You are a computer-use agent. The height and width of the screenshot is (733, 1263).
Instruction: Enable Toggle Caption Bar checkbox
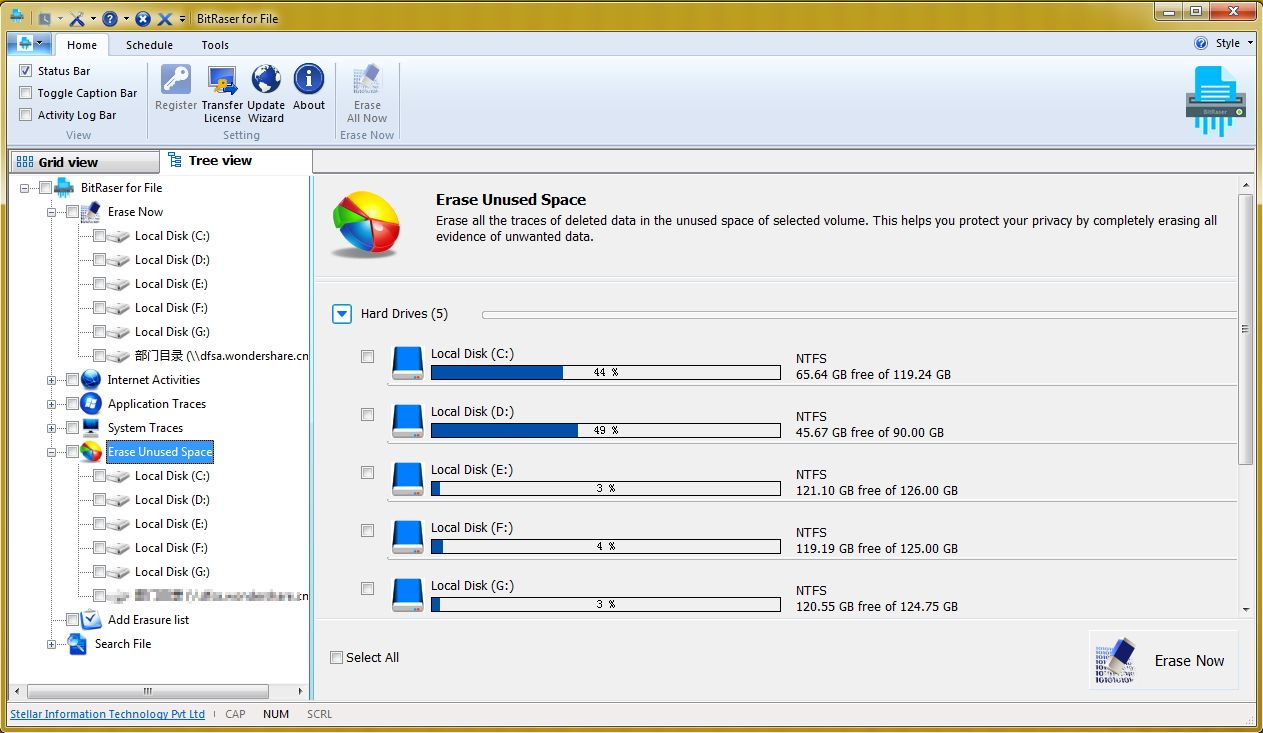click(x=26, y=93)
